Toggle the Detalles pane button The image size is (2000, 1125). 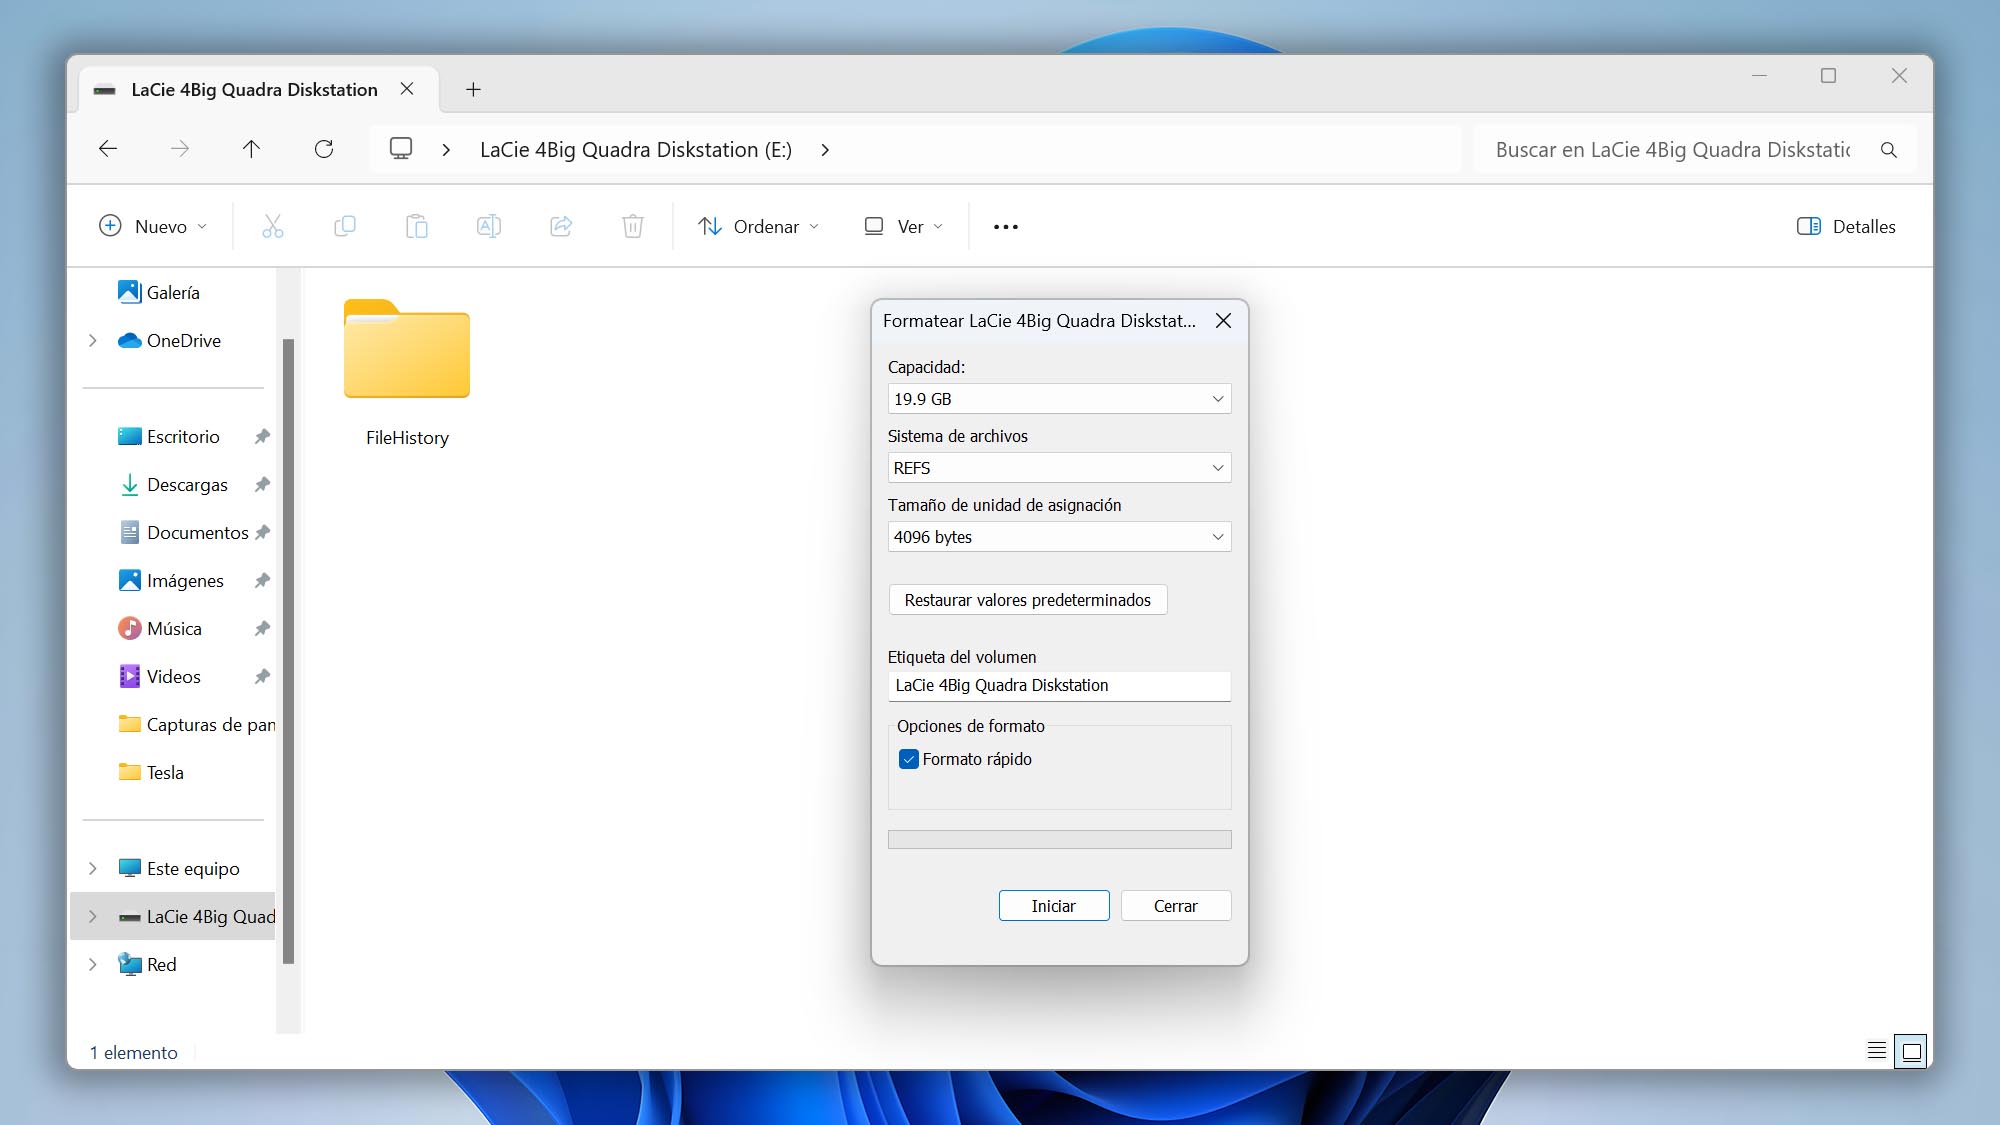pyautogui.click(x=1846, y=227)
